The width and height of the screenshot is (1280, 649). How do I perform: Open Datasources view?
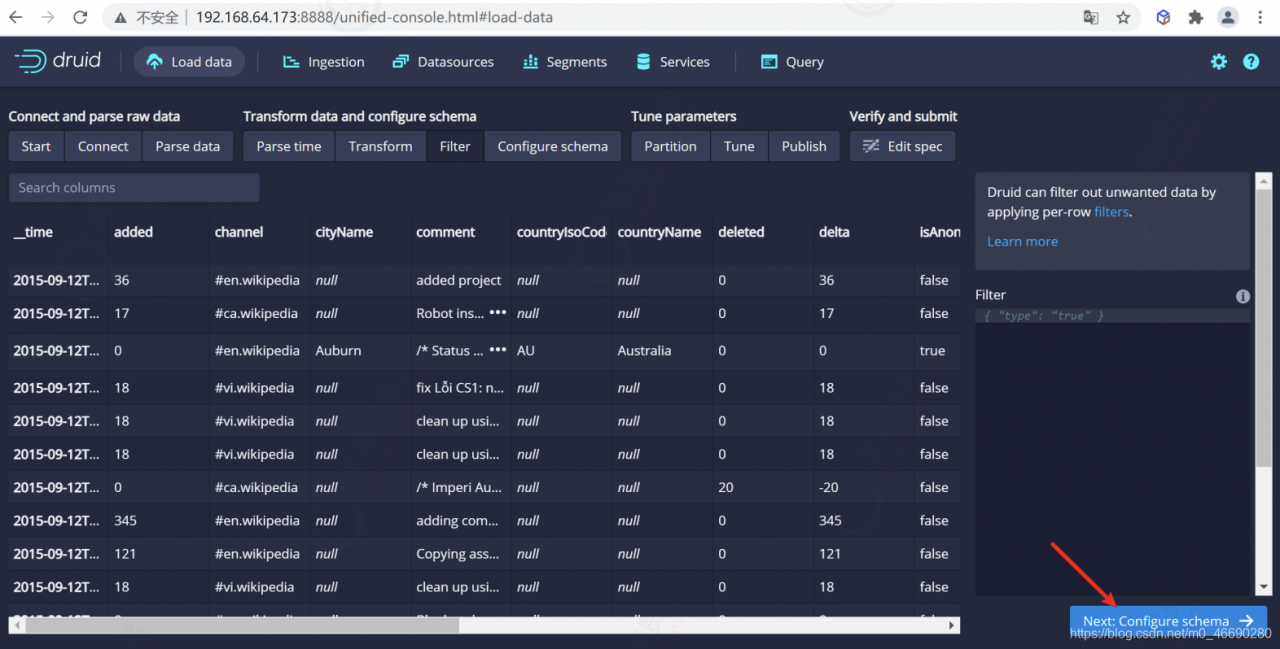point(443,62)
